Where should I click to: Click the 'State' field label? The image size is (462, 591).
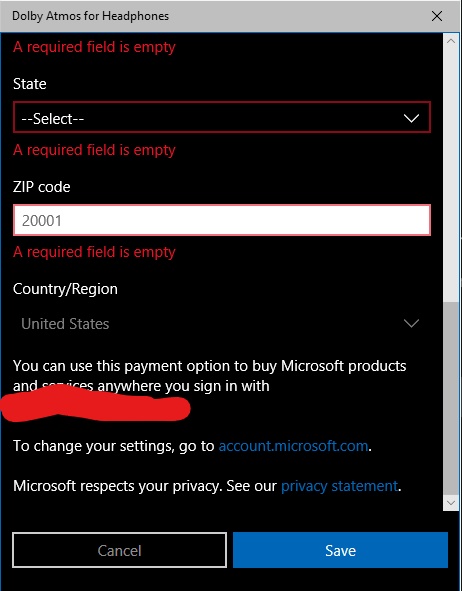coord(29,84)
